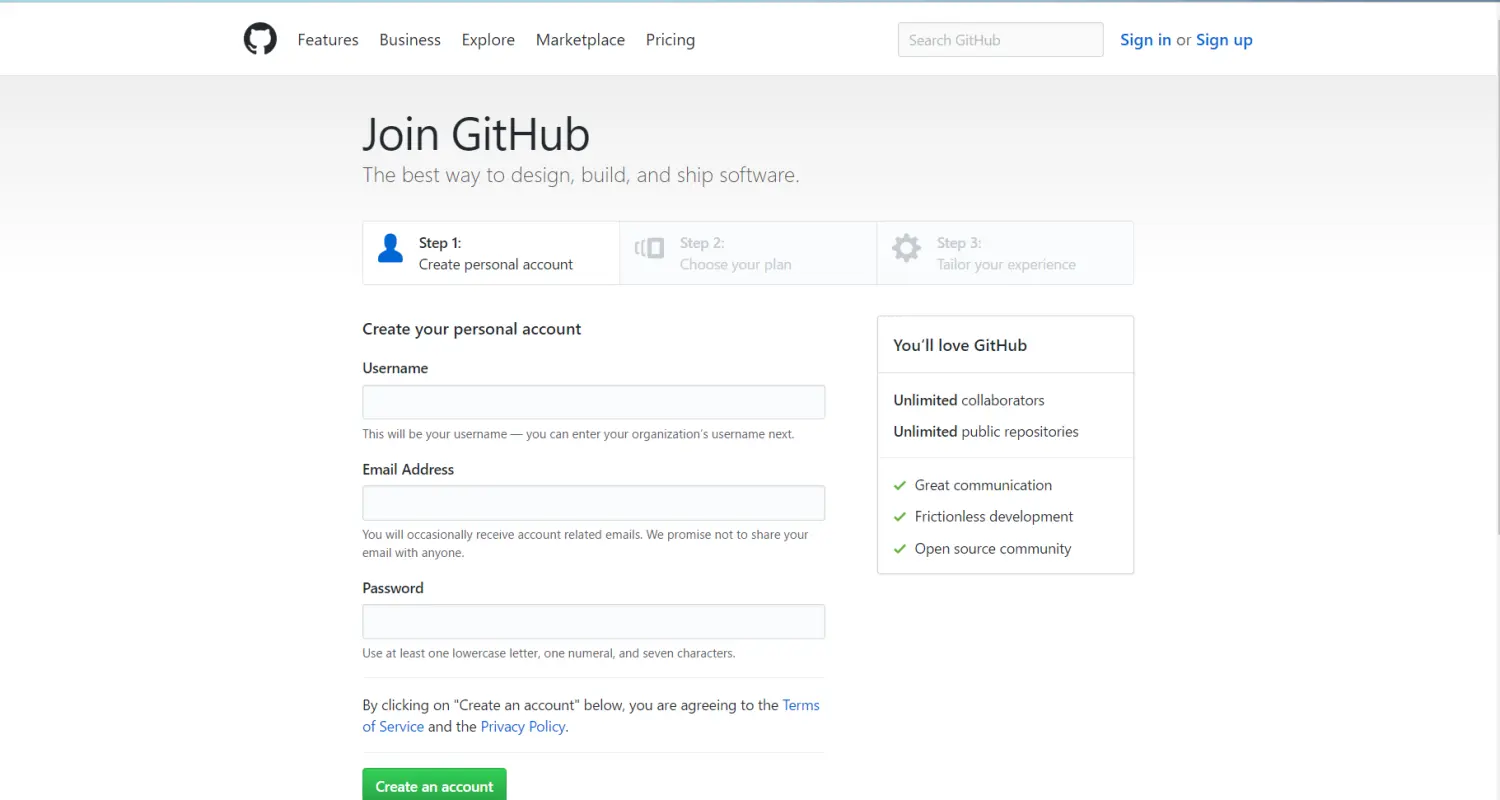Click checkmark beside Frictionless development
1500x800 pixels.
click(900, 518)
